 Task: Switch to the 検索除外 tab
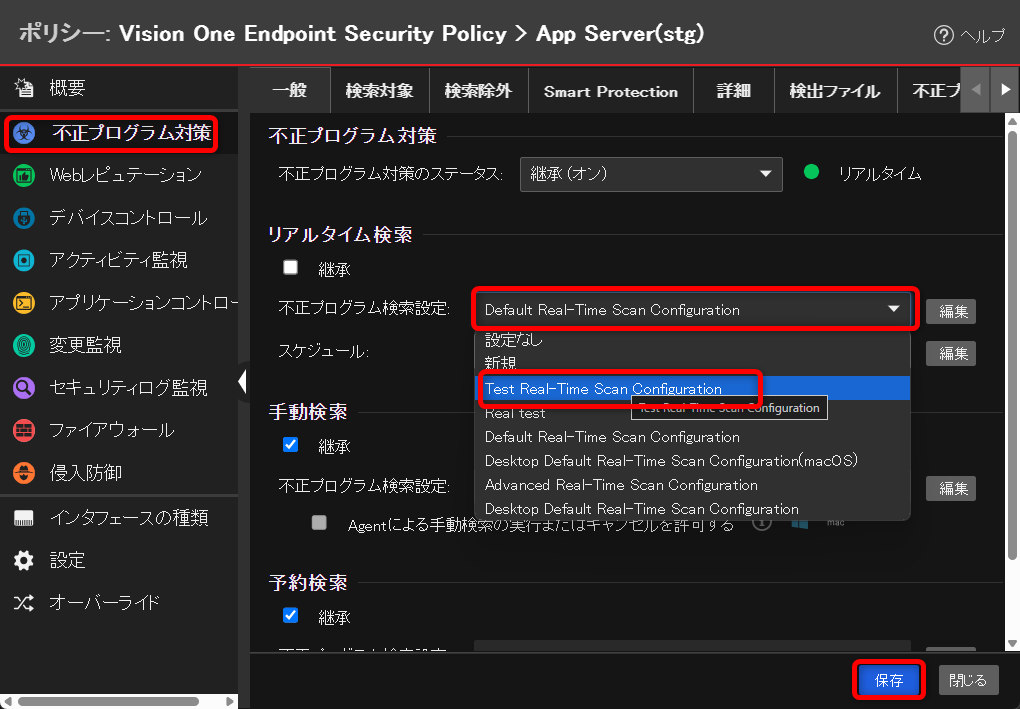(x=479, y=90)
